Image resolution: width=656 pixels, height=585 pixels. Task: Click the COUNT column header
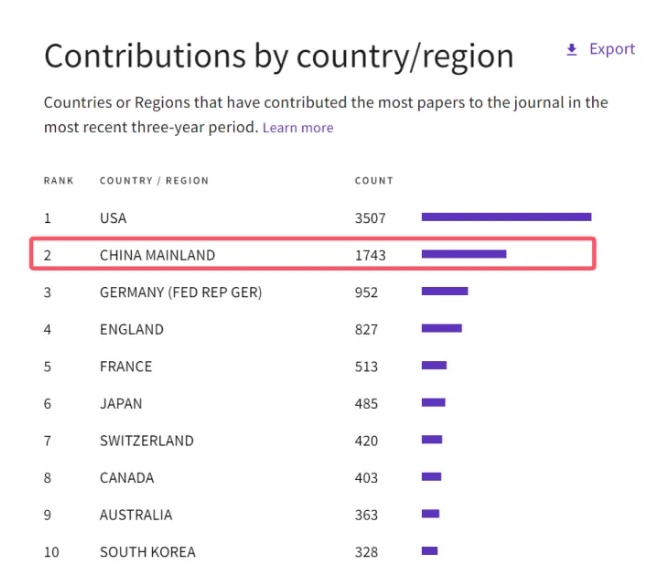click(374, 181)
